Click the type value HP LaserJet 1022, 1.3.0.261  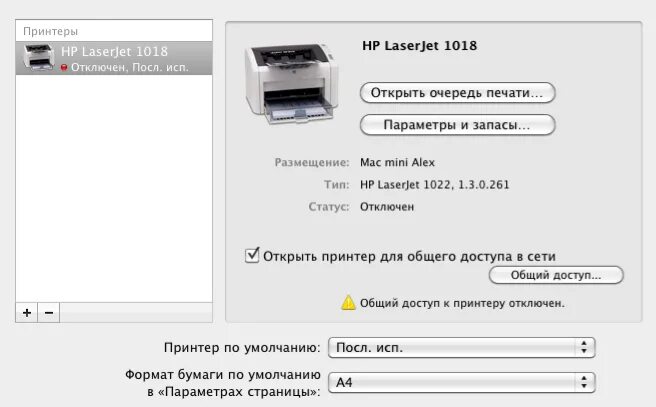coord(435,184)
